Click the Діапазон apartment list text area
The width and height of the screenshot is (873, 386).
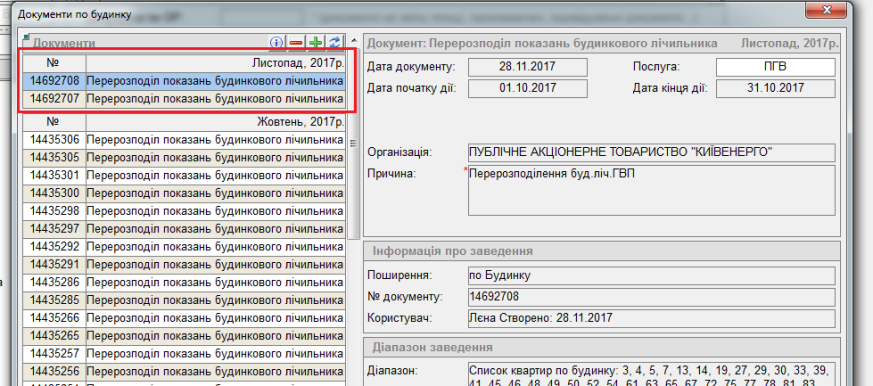(x=651, y=375)
